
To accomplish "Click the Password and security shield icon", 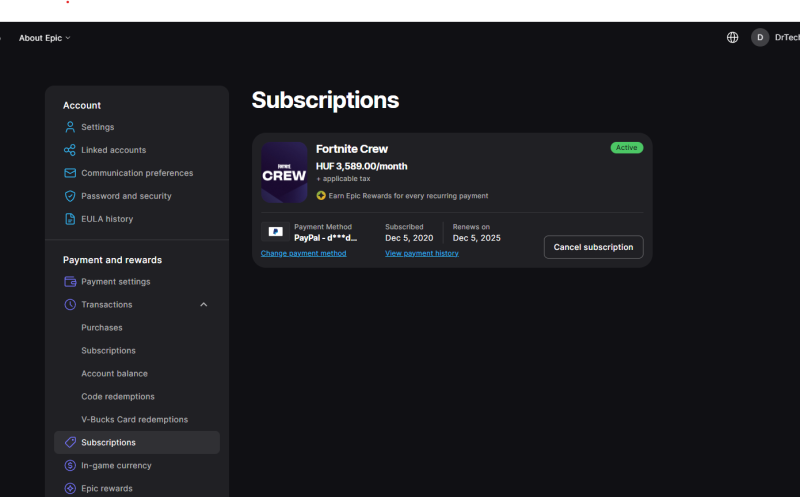I will 70,196.
